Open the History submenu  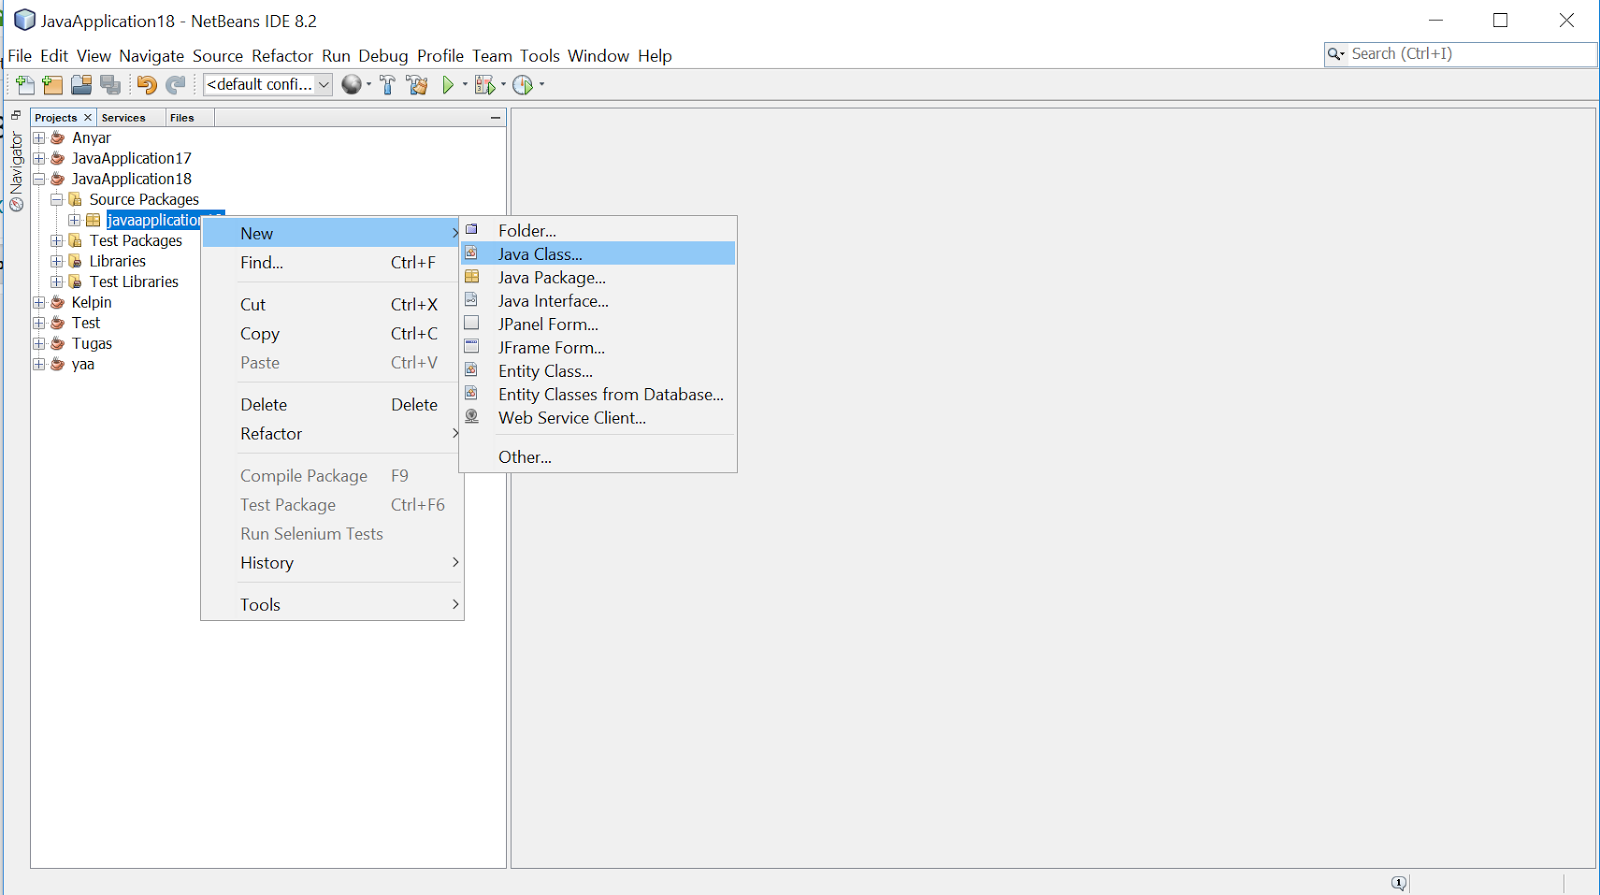click(x=332, y=563)
